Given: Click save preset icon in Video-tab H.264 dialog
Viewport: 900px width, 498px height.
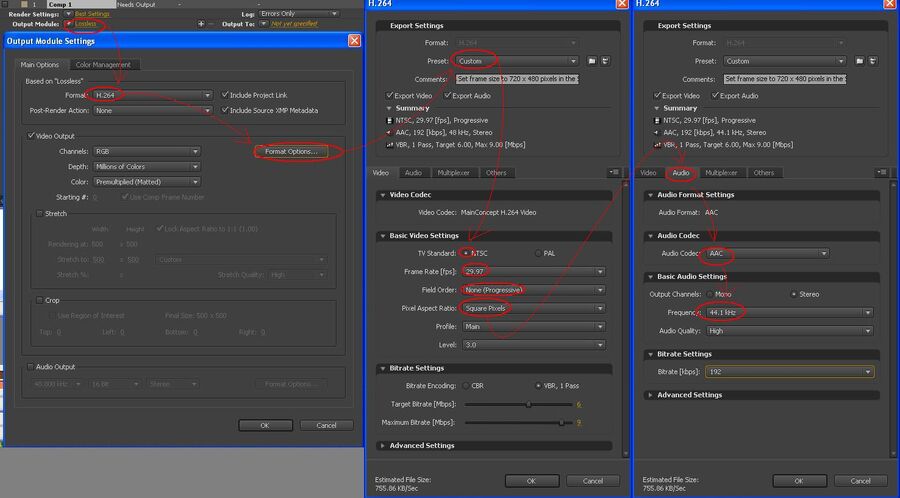Looking at the screenshot, I should point(592,61).
